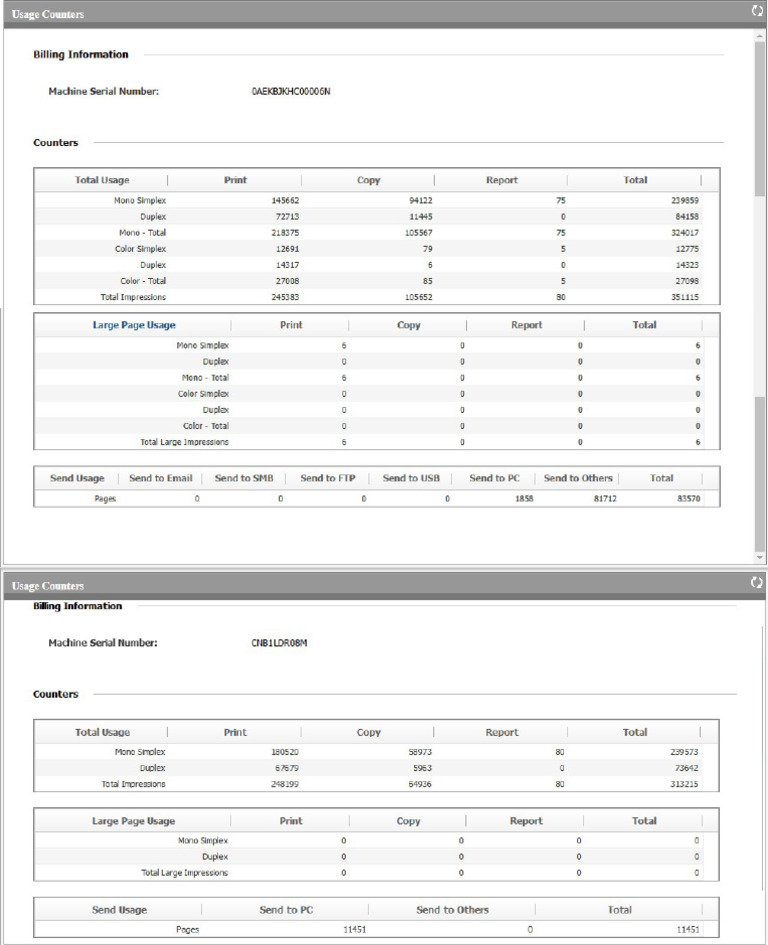Click the refresh icon in lower Usage Counters header
Viewport: 768px width, 945px height.
757,582
